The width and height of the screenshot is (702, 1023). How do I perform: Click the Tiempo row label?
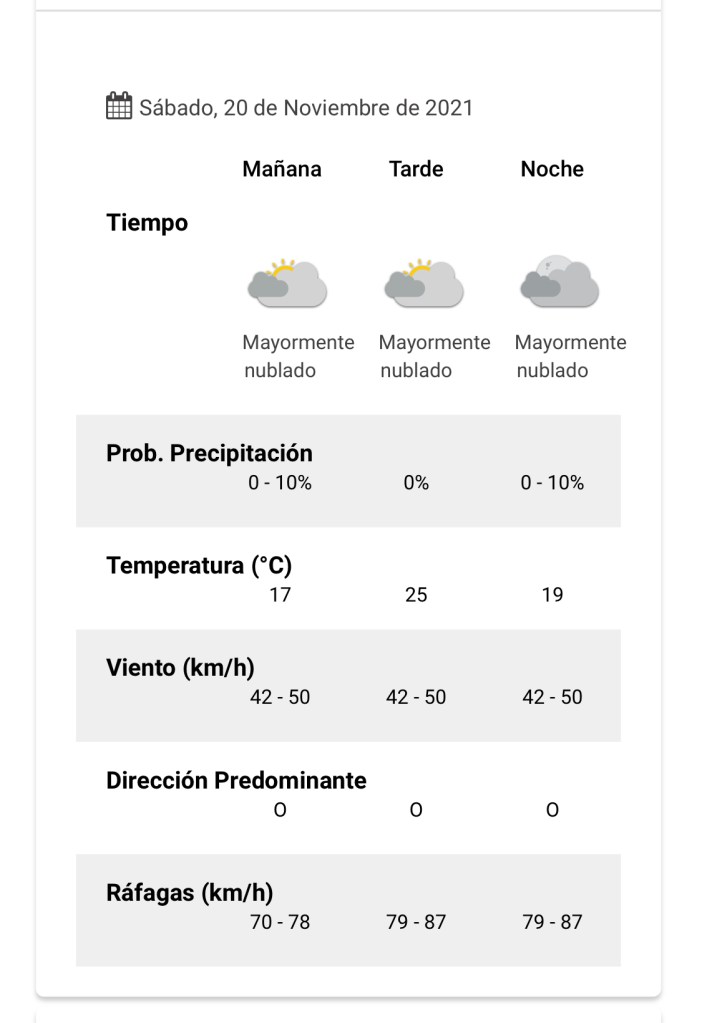tap(147, 223)
